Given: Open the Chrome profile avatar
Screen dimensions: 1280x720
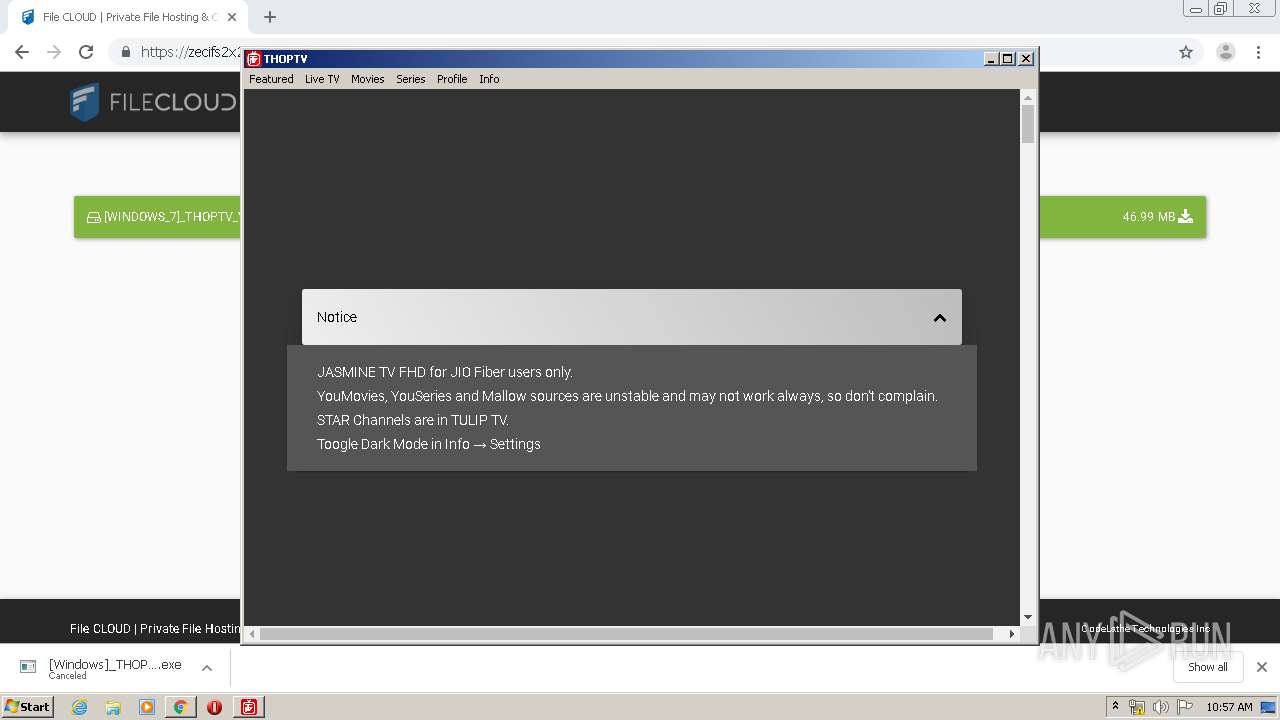Looking at the screenshot, I should [1226, 52].
